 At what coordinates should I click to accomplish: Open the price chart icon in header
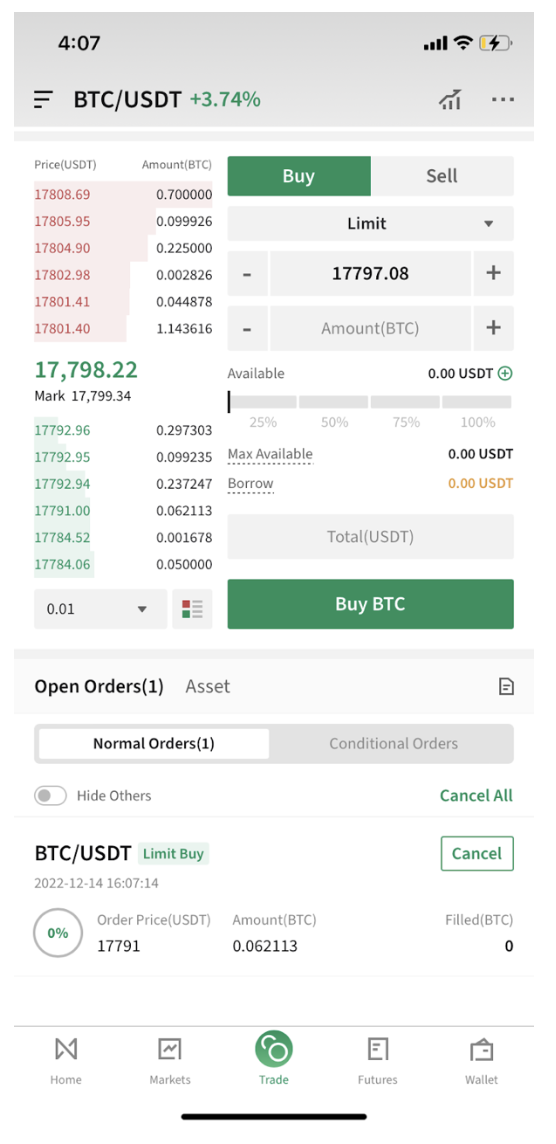[x=450, y=100]
